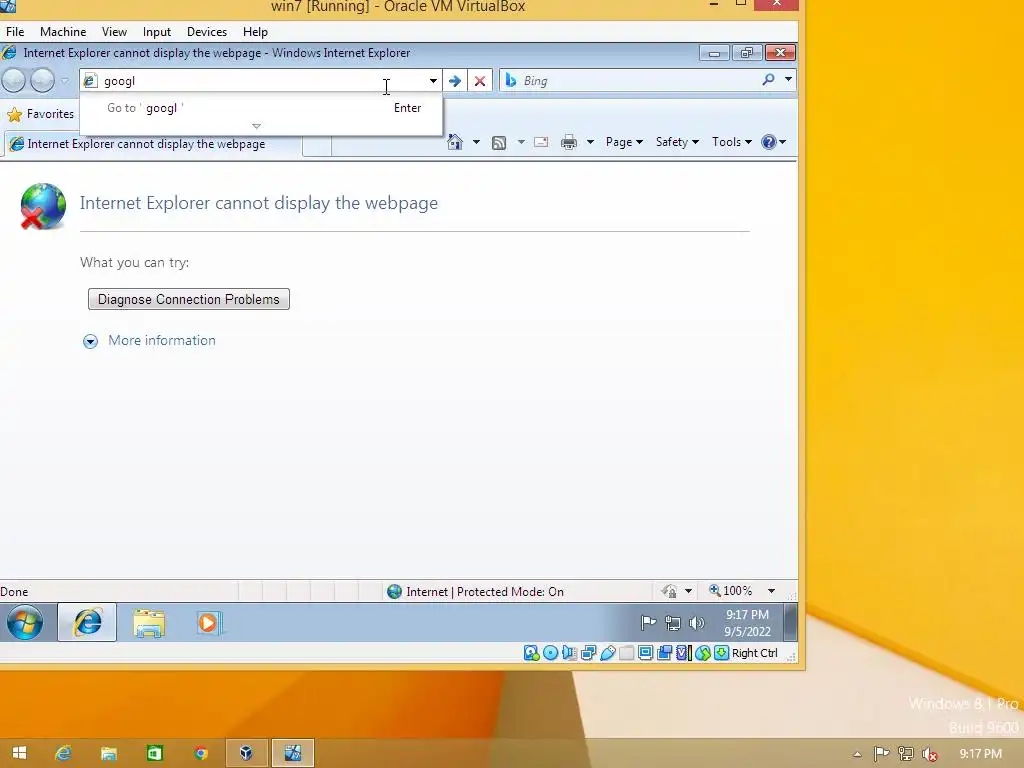Open Chrome on host taskbar
Viewport: 1024px width, 768px height.
point(200,753)
